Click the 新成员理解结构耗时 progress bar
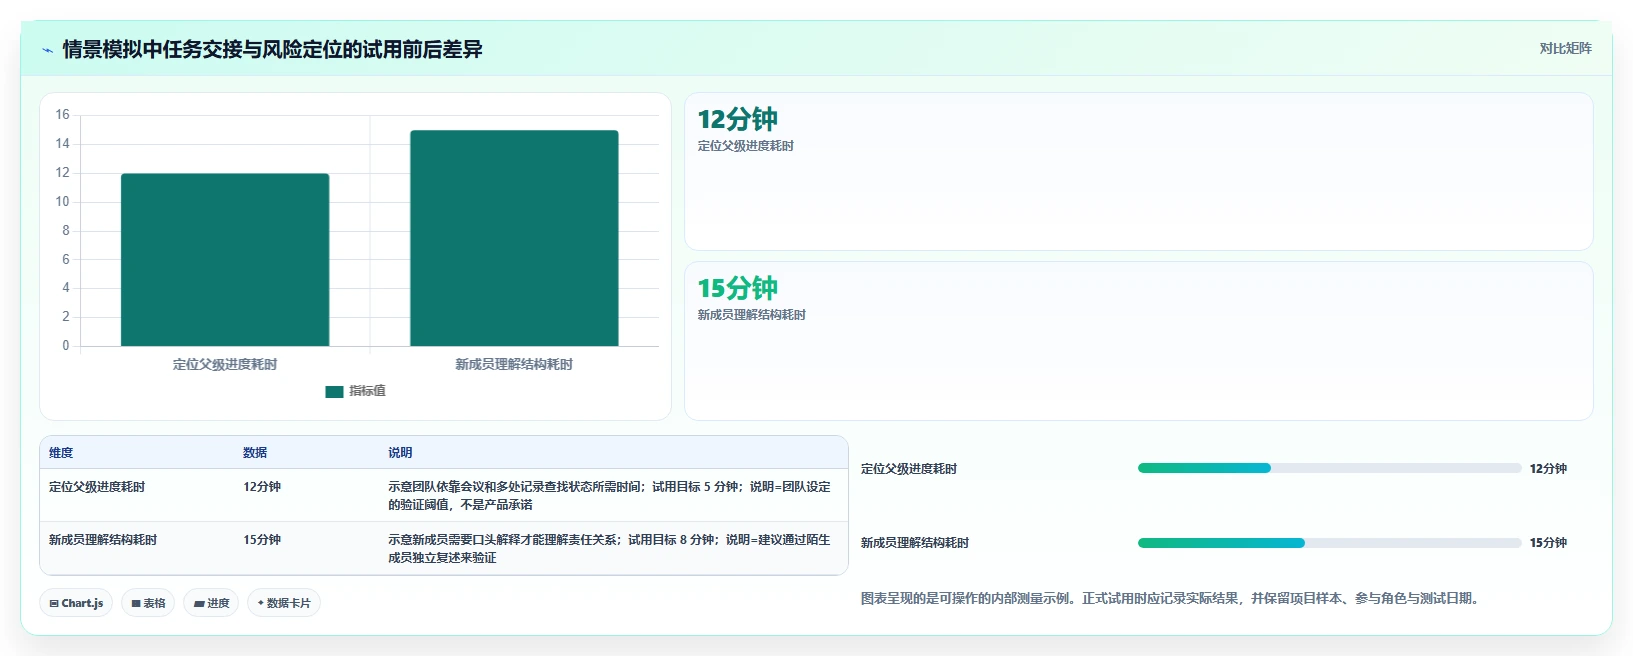Viewport: 1633px width, 656px height. coord(1329,543)
